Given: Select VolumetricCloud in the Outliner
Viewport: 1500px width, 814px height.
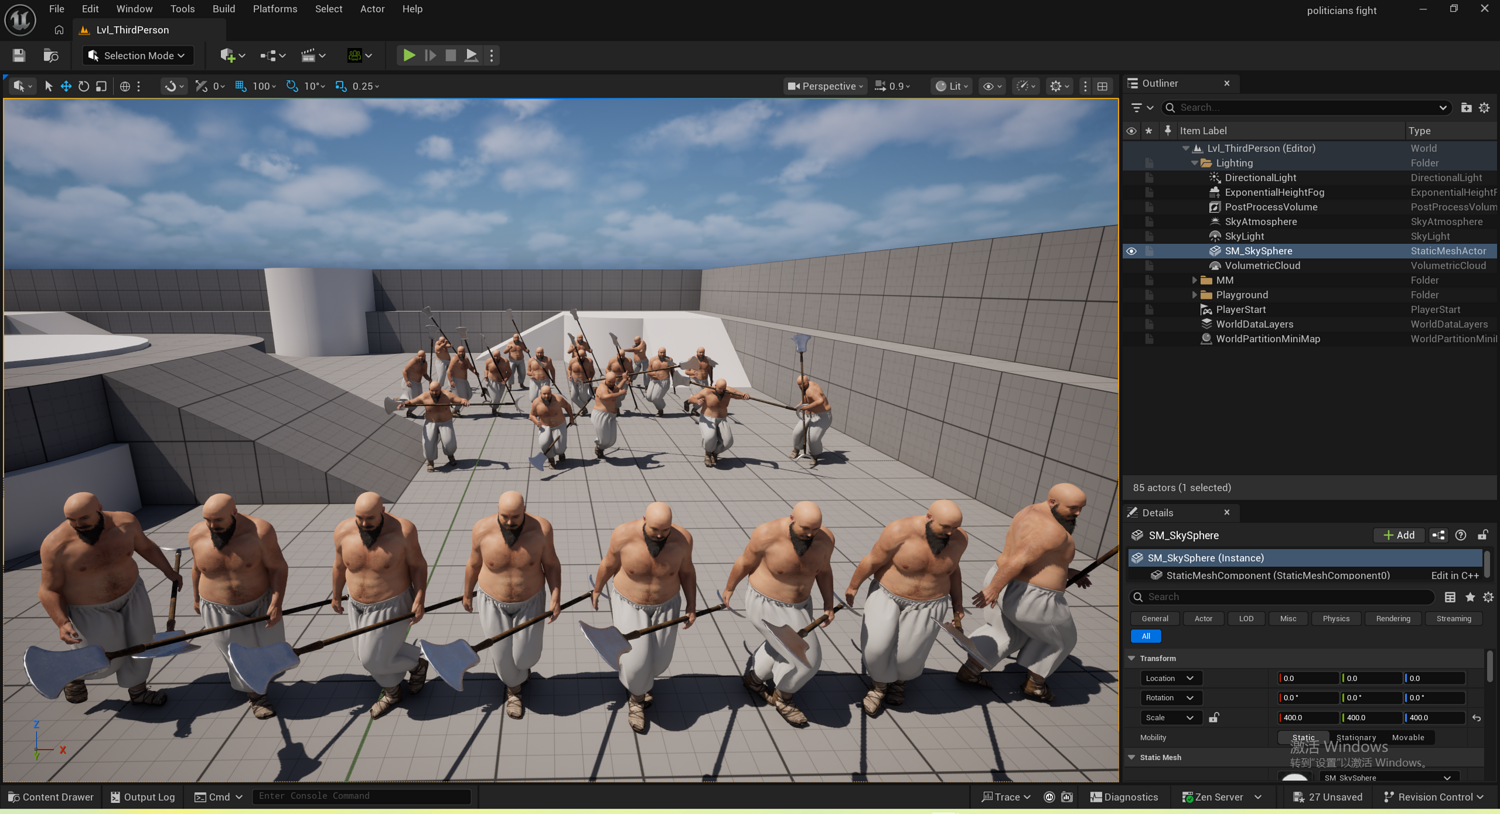Looking at the screenshot, I should pos(1262,266).
